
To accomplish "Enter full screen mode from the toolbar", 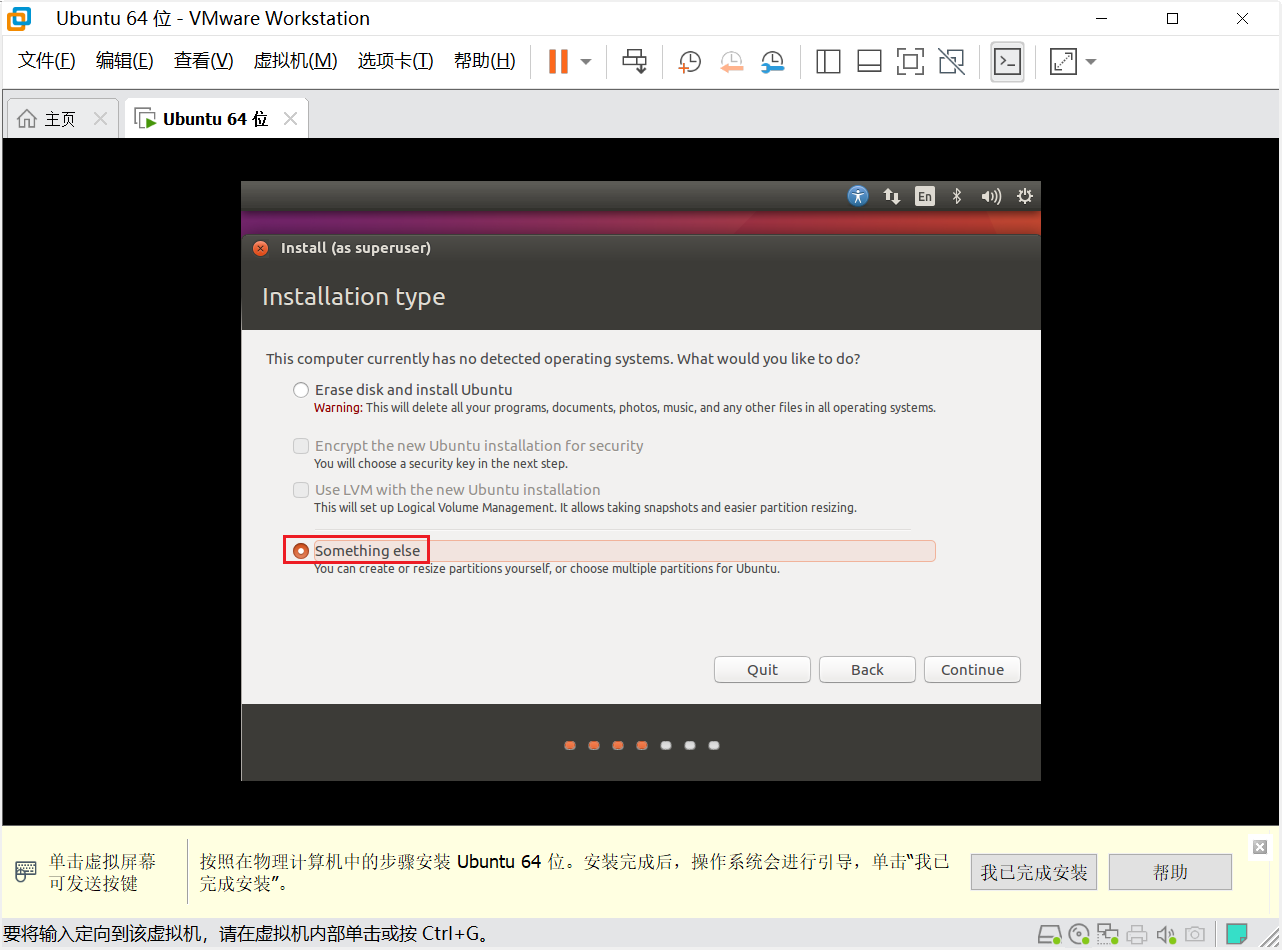I will 910,62.
